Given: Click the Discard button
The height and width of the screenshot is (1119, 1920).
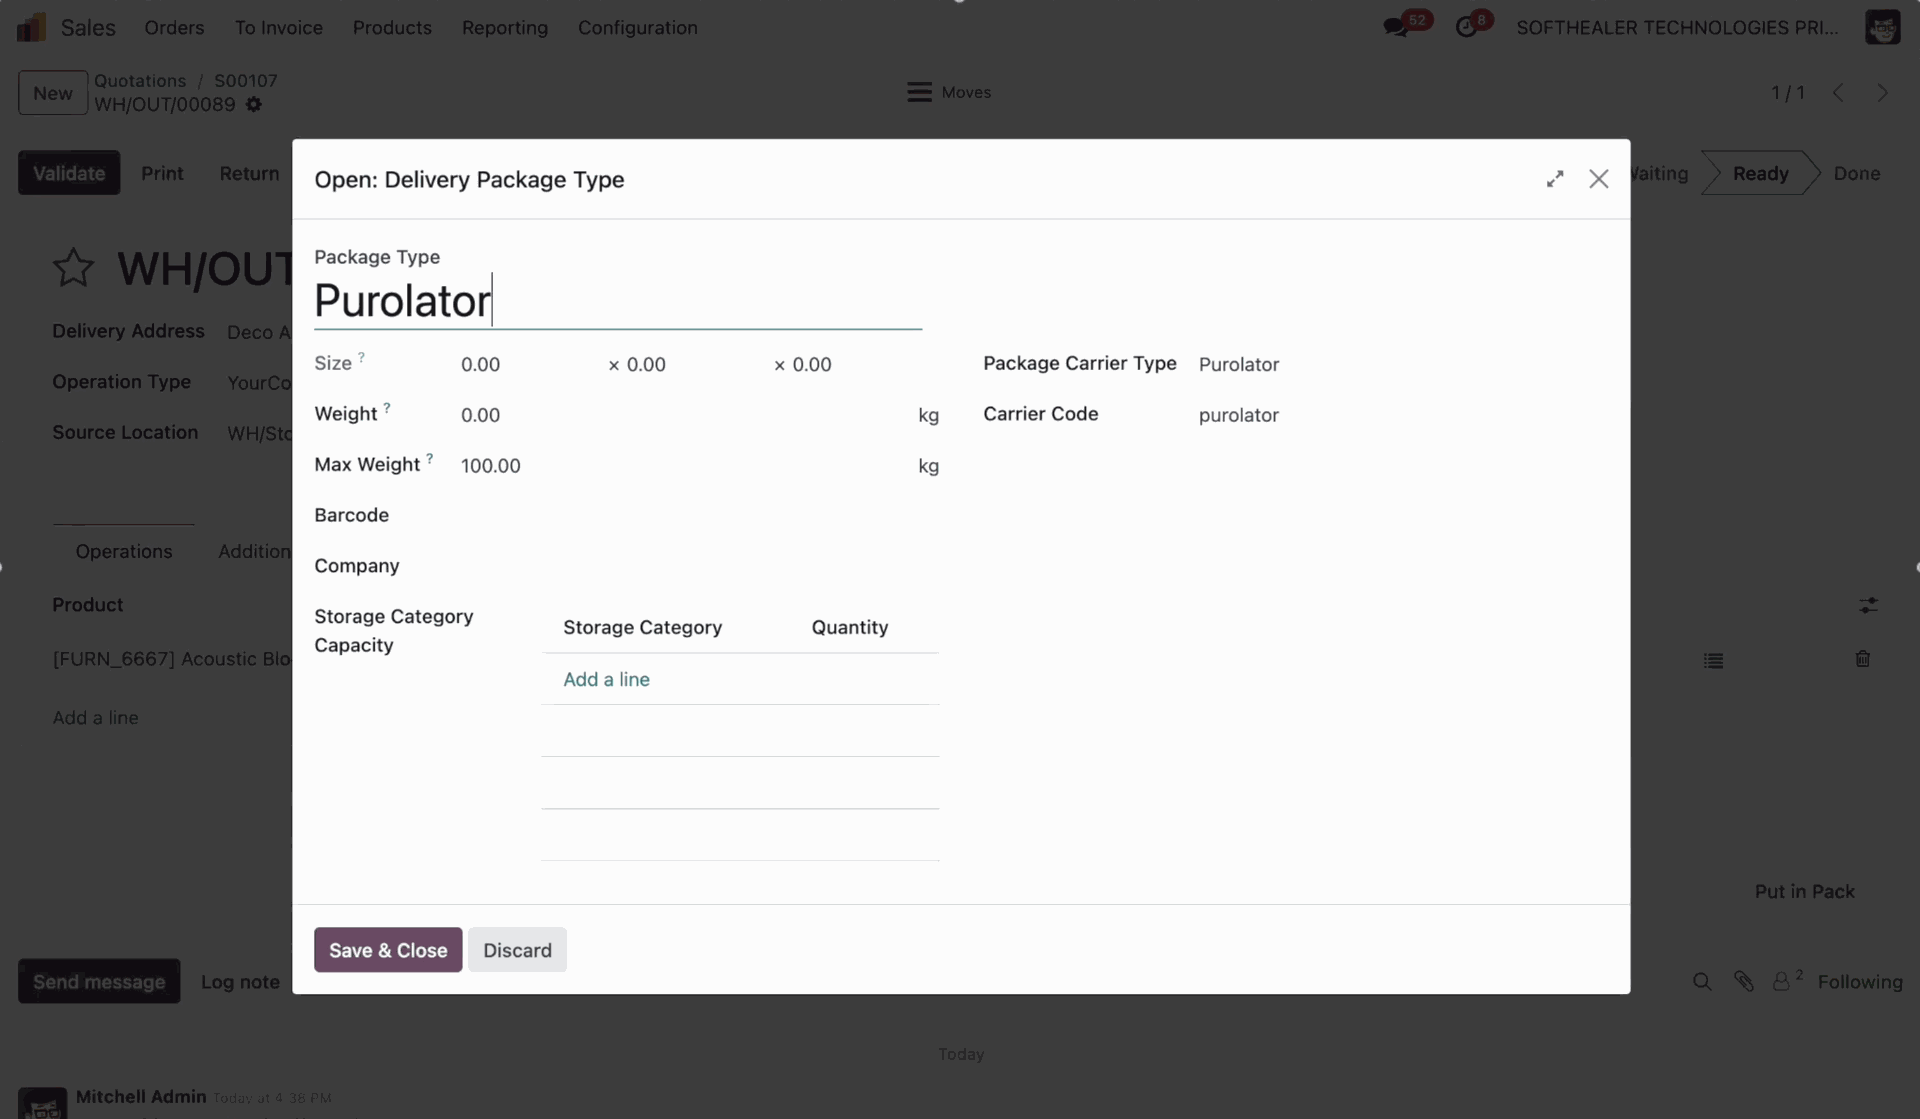Looking at the screenshot, I should pyautogui.click(x=517, y=950).
